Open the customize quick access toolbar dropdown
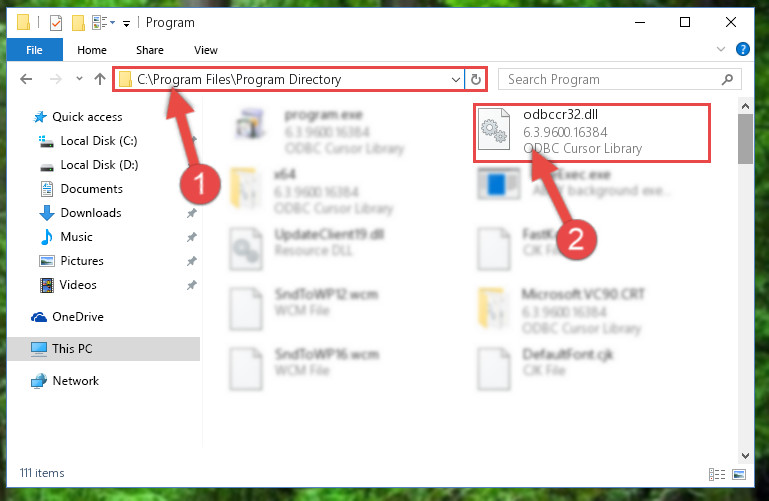The height and width of the screenshot is (501, 769). (x=126, y=24)
